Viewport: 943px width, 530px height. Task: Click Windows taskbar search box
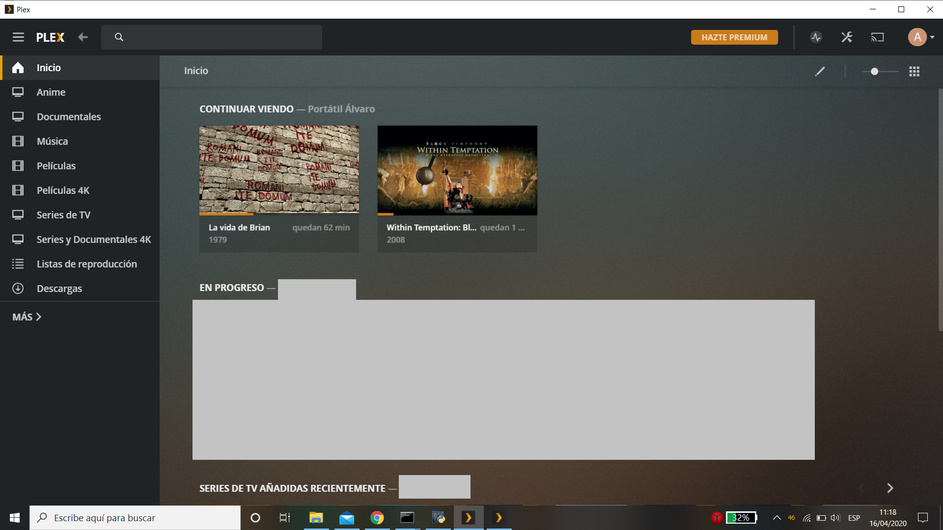point(135,517)
